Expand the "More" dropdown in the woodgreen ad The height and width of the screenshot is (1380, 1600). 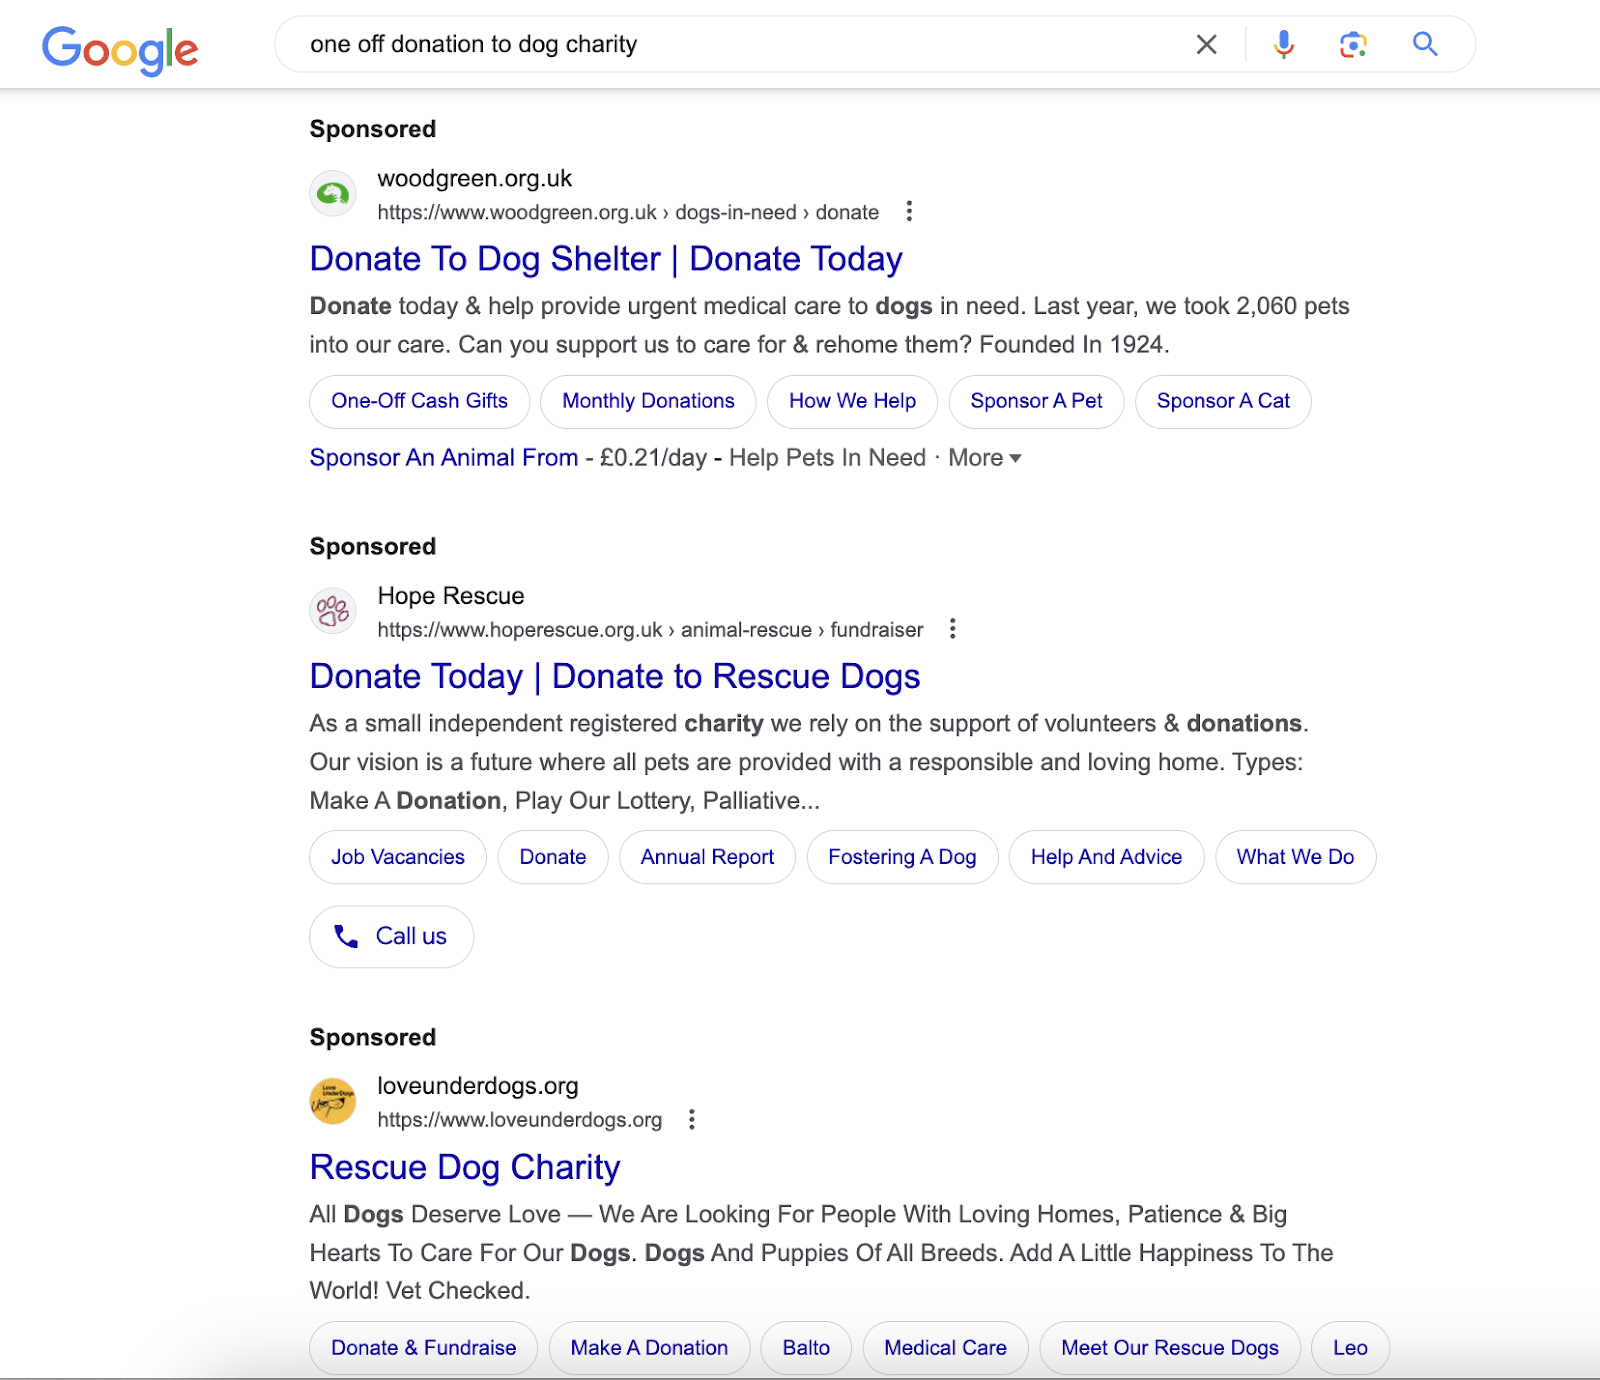(985, 458)
